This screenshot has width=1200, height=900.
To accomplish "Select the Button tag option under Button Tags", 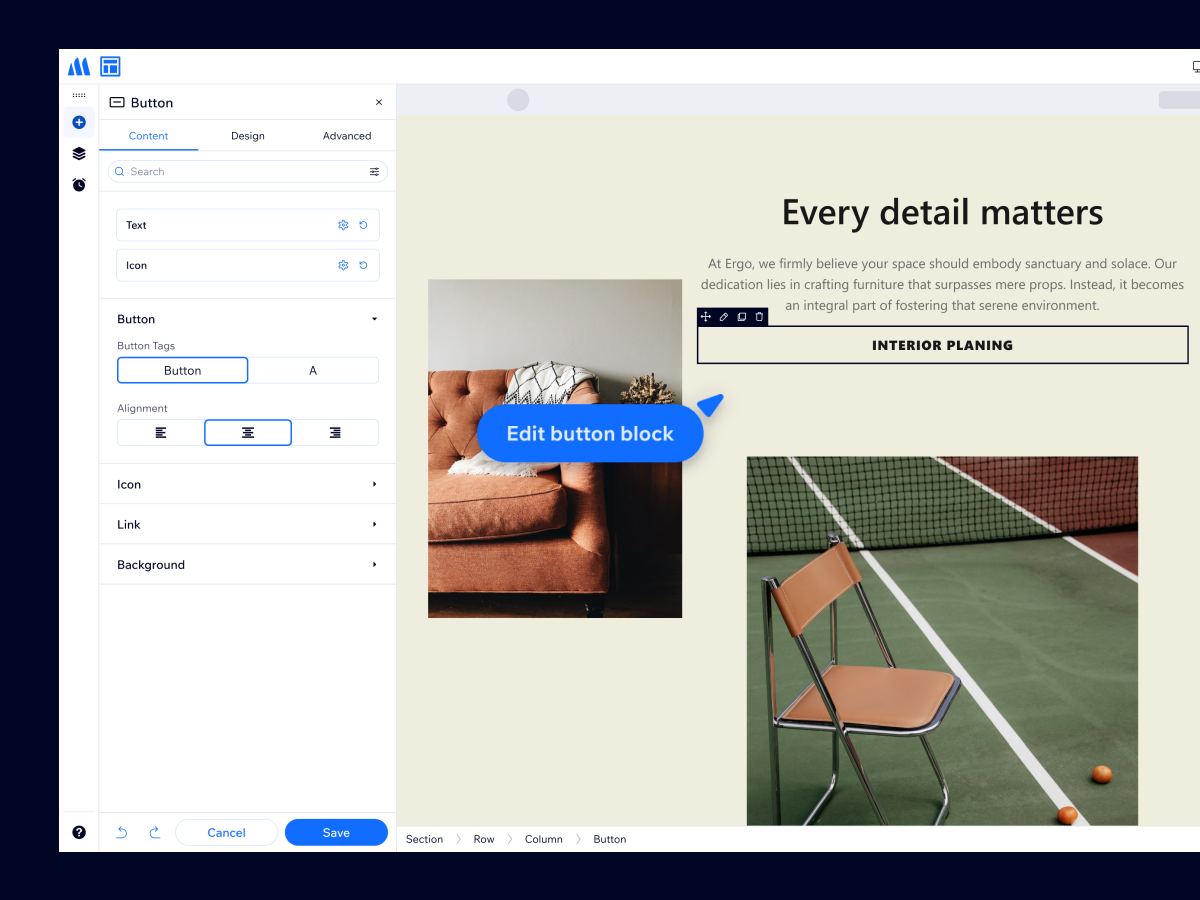I will 182,370.
